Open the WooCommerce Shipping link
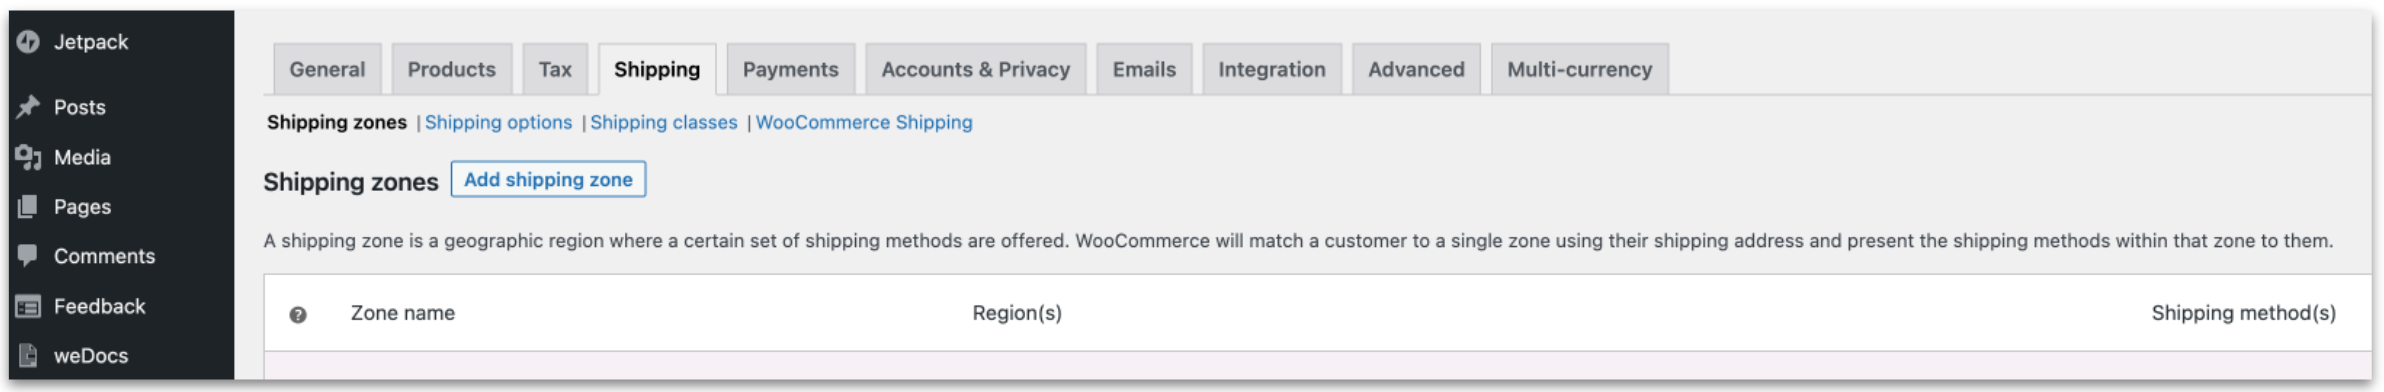This screenshot has width=2384, height=392. (x=864, y=122)
